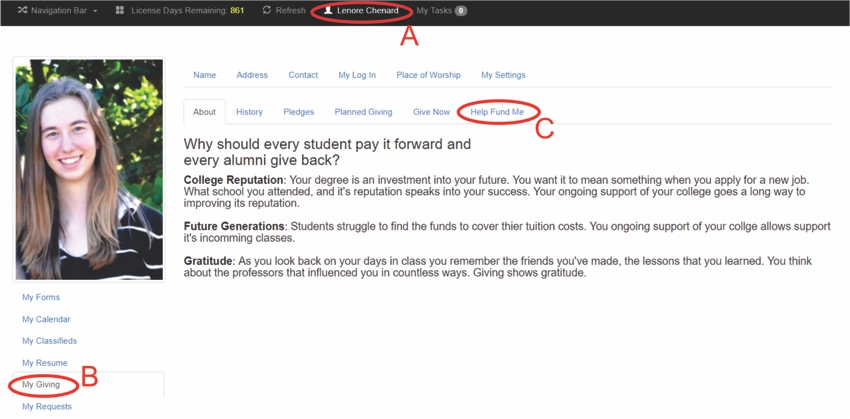
Task: Switch to the Address tab
Action: click(252, 75)
